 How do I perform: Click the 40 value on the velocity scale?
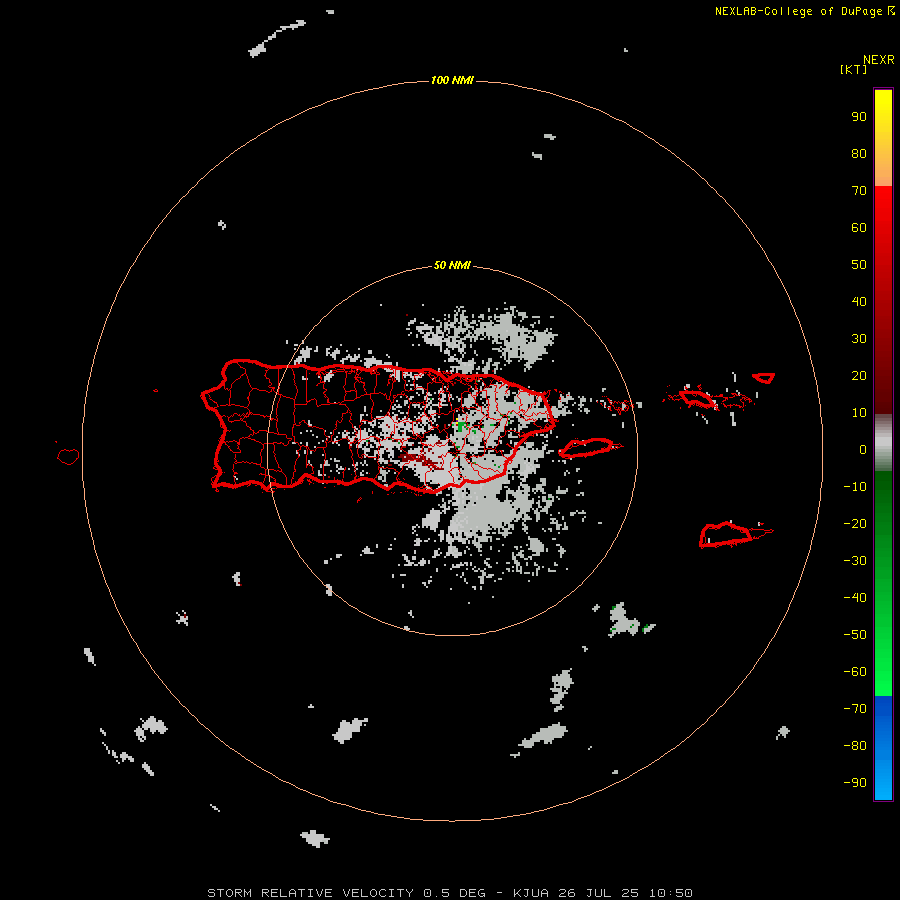point(859,302)
